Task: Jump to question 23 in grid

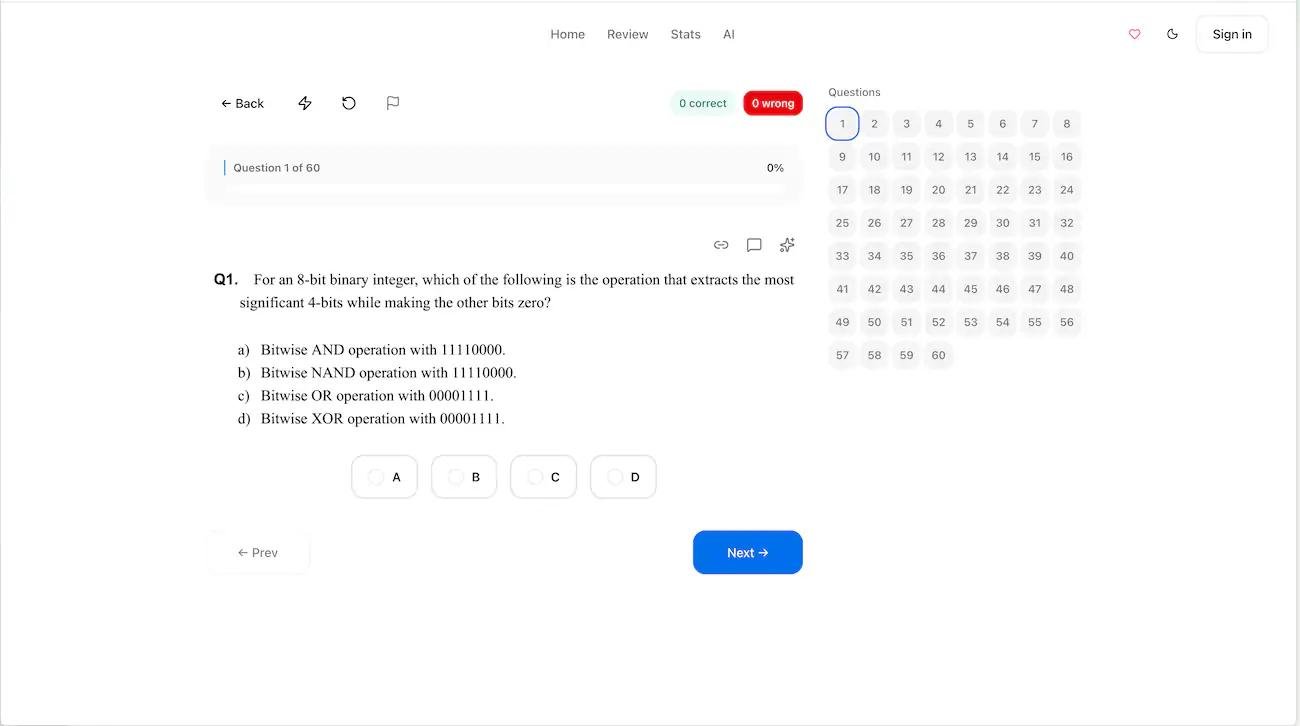Action: coord(1034,190)
